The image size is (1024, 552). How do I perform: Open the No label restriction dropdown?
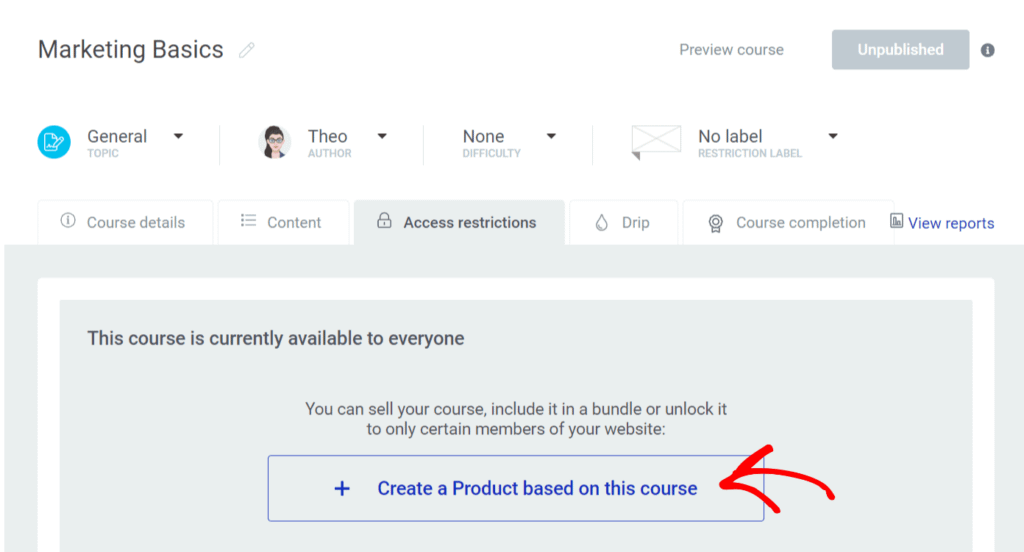coord(832,136)
